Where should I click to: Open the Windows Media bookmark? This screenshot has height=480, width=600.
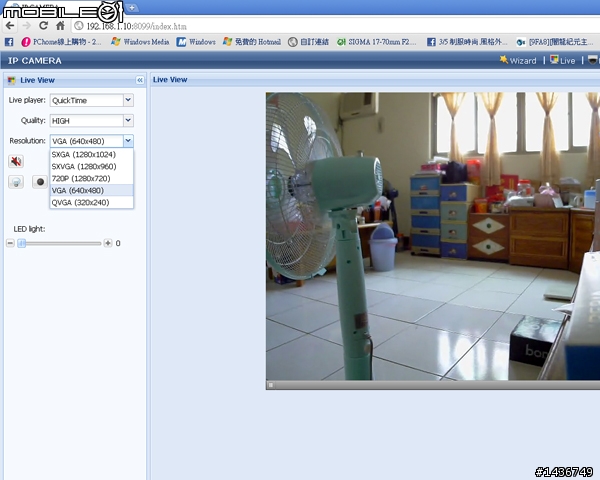click(140, 42)
